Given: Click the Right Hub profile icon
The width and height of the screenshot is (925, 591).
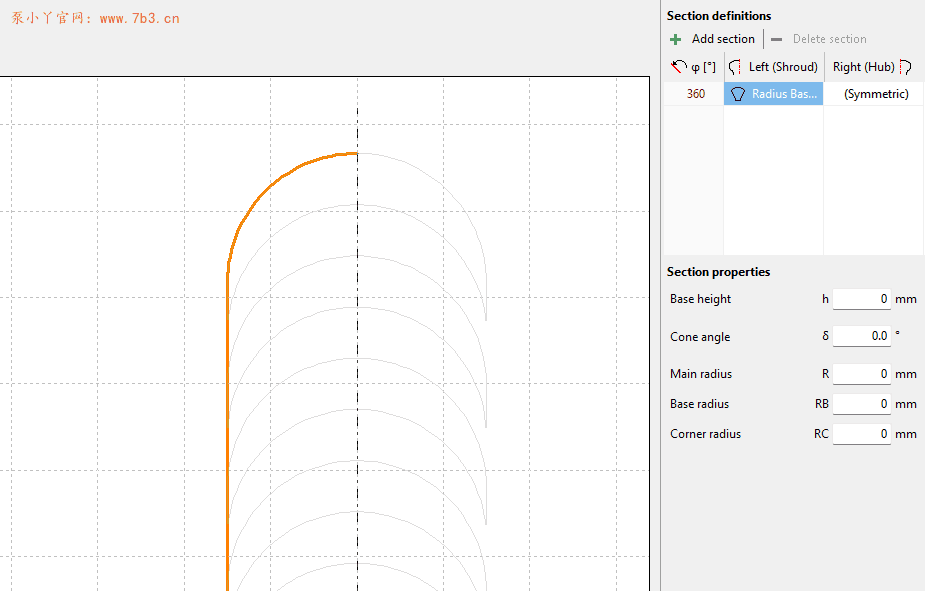Looking at the screenshot, I should [x=905, y=67].
